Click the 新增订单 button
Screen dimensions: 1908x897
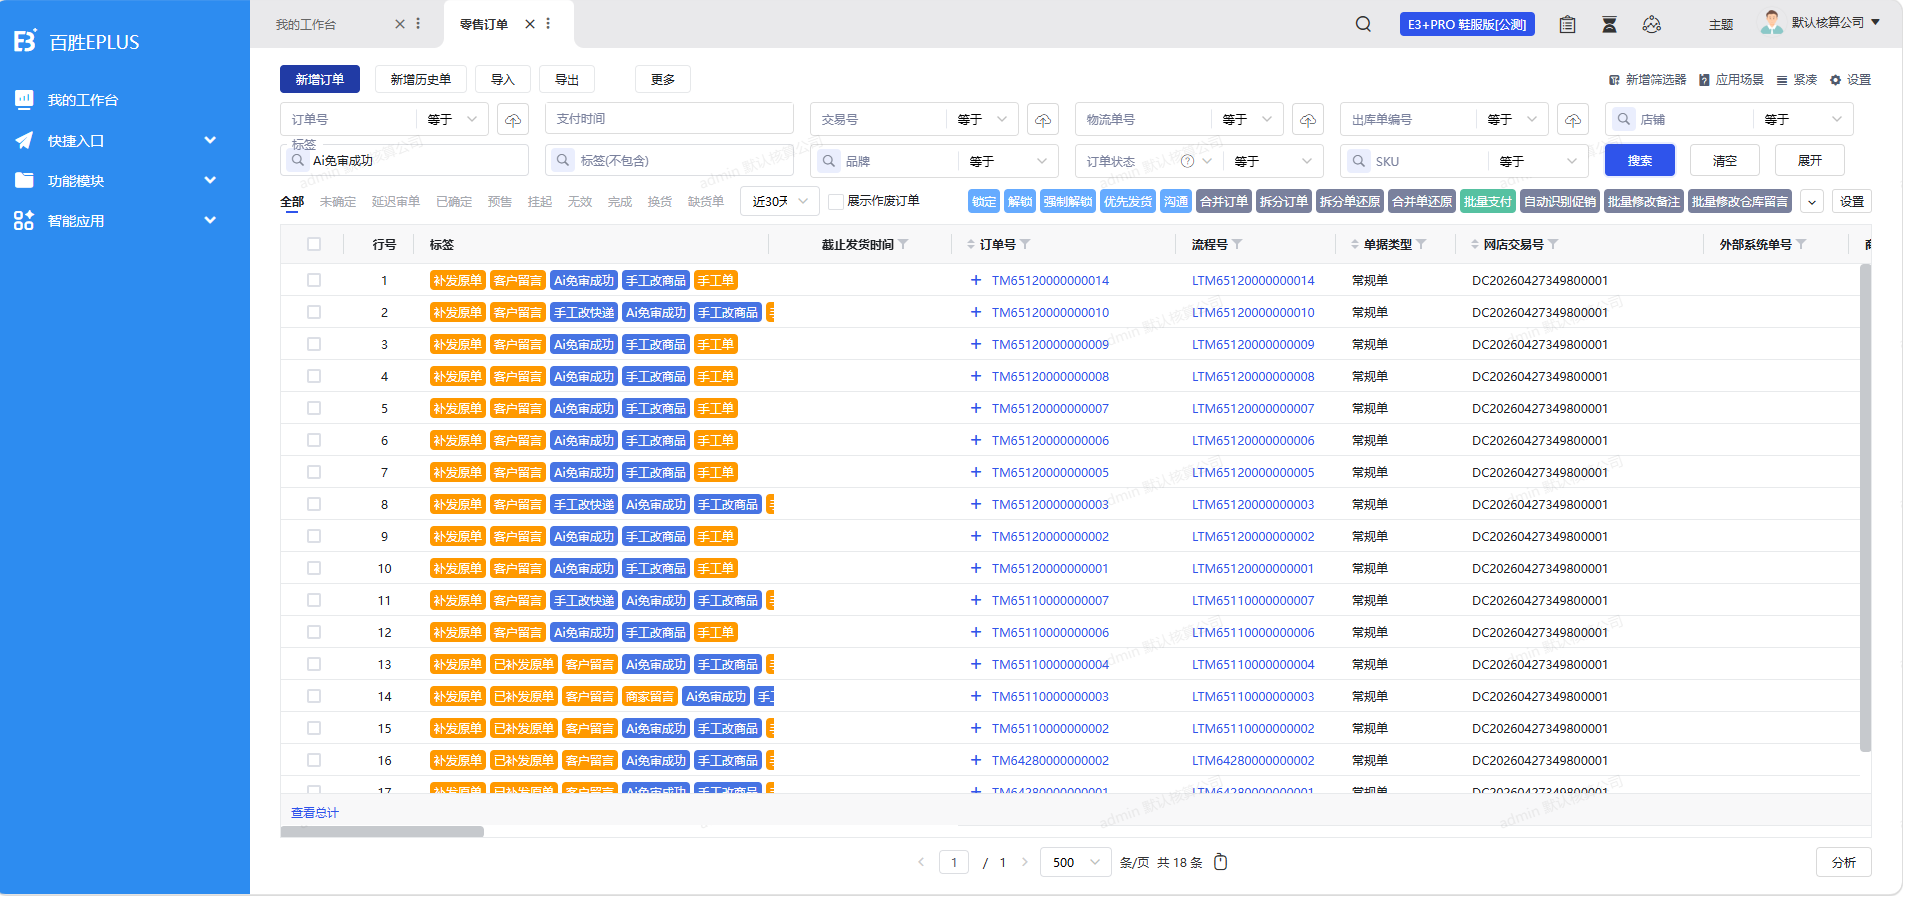point(319,79)
